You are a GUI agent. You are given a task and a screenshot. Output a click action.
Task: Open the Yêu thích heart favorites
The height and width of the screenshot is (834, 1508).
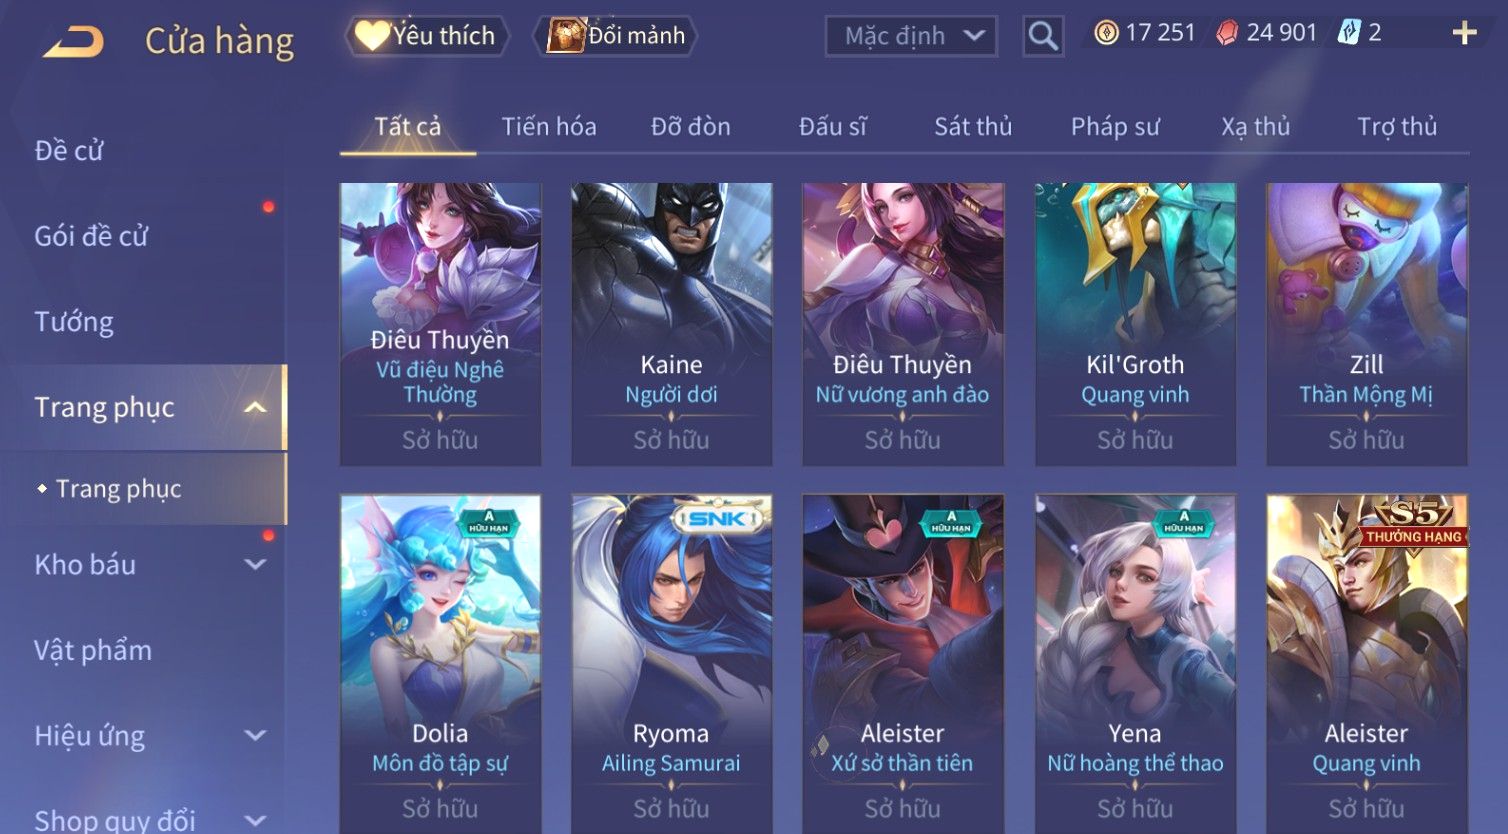pos(427,36)
